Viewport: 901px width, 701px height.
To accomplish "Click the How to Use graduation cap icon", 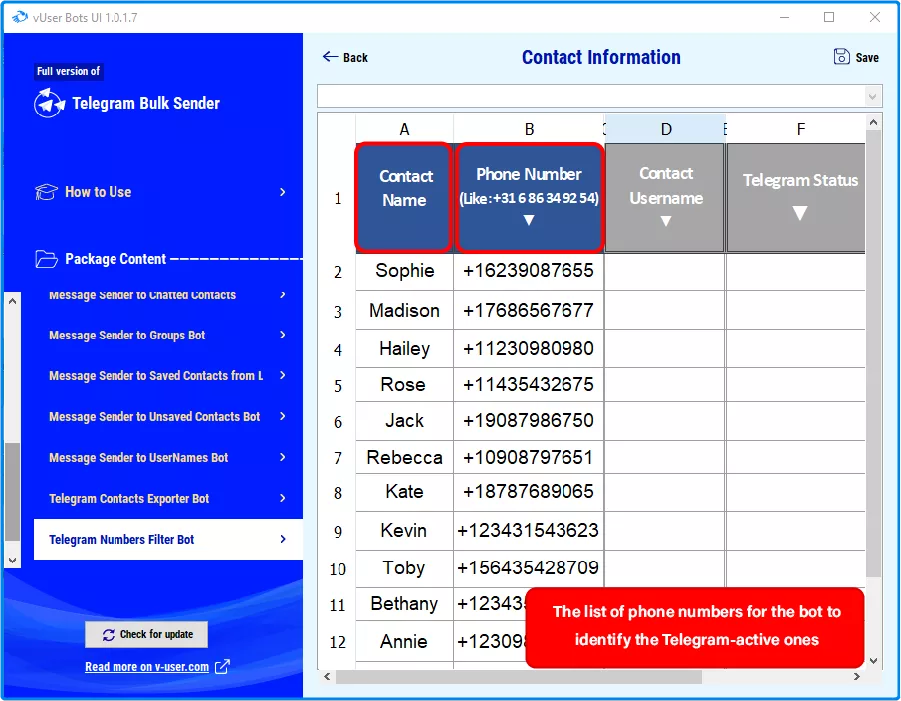I will pyautogui.click(x=46, y=192).
